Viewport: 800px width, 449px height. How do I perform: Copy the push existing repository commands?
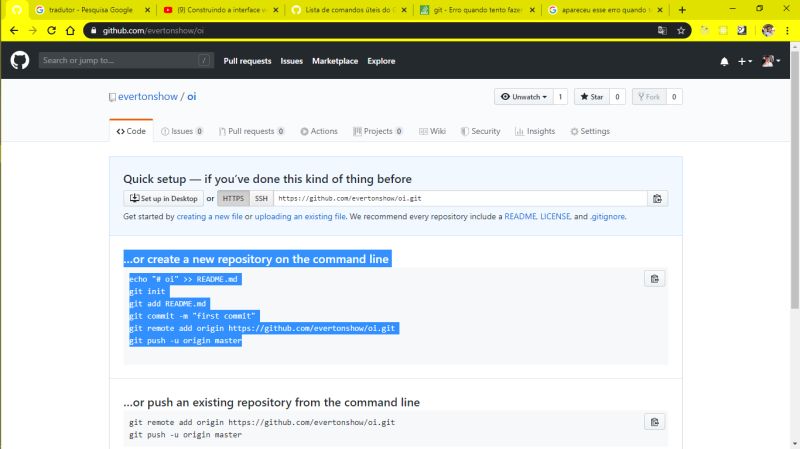pyautogui.click(x=655, y=422)
